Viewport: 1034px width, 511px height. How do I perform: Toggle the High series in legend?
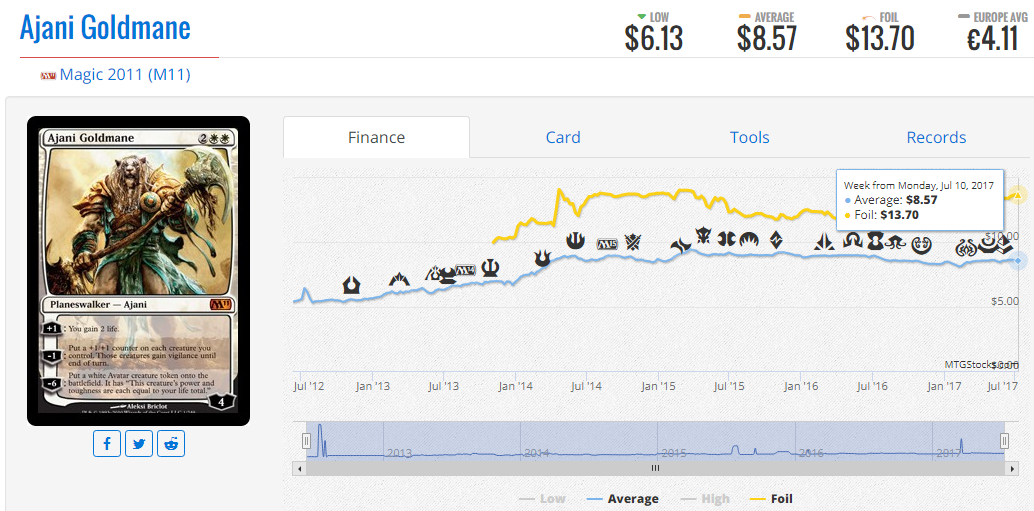[703, 499]
